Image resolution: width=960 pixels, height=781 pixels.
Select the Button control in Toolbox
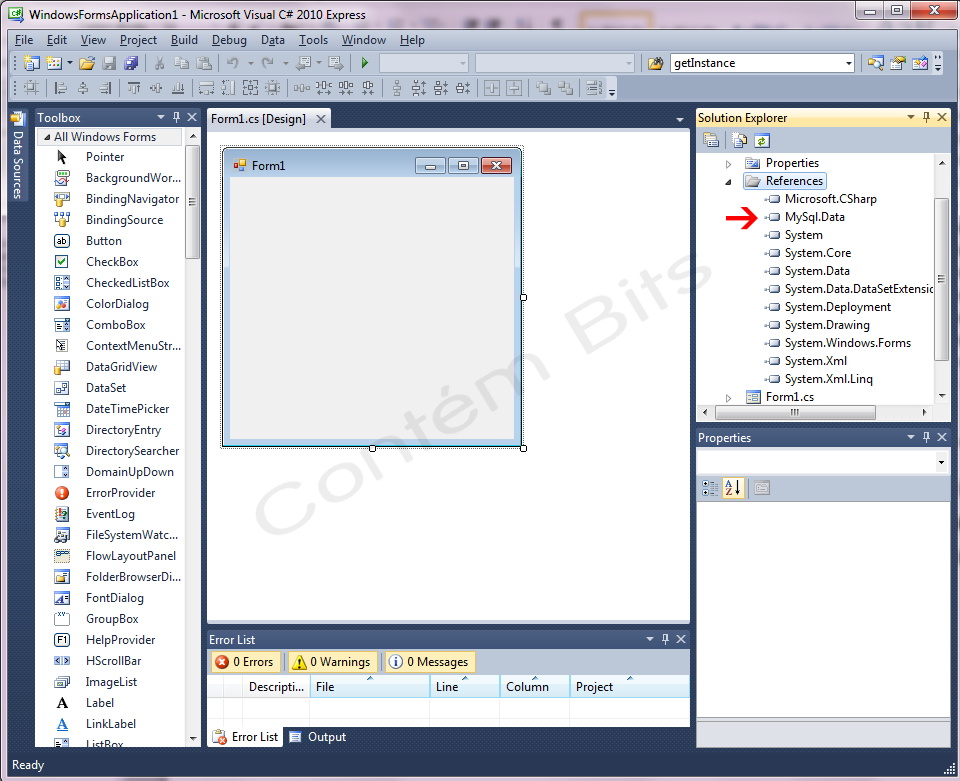pos(103,241)
